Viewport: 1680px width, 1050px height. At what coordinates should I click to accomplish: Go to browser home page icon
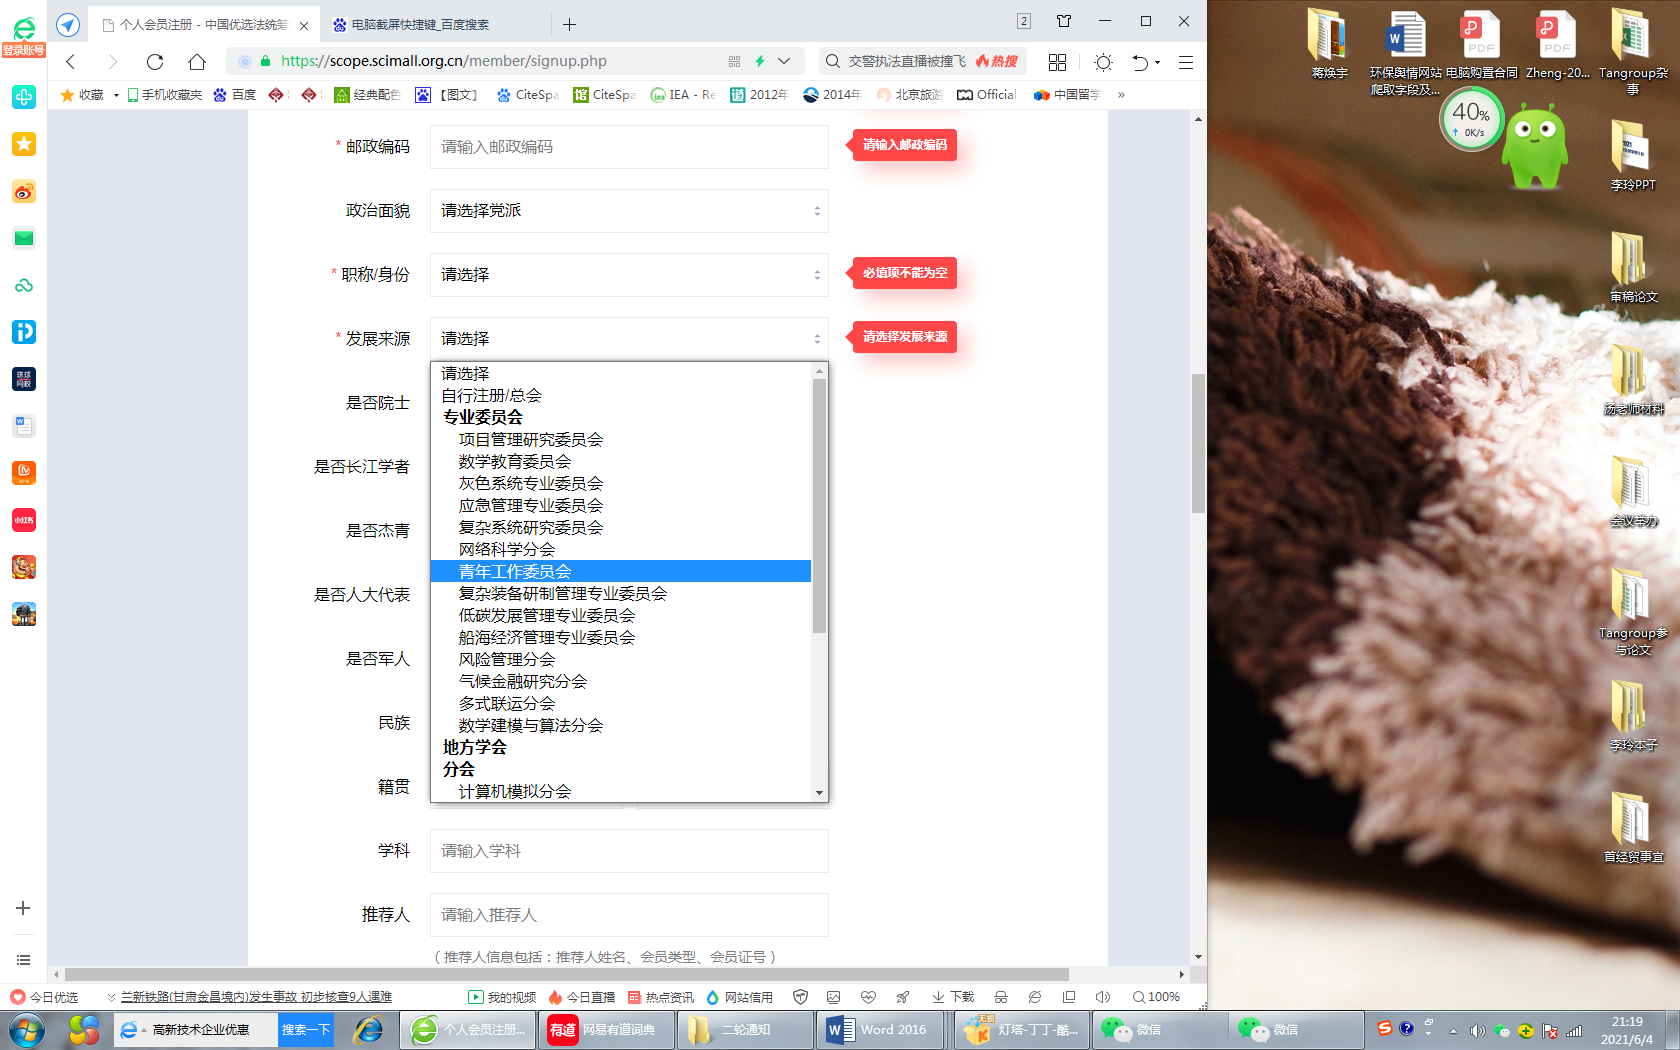pos(197,62)
